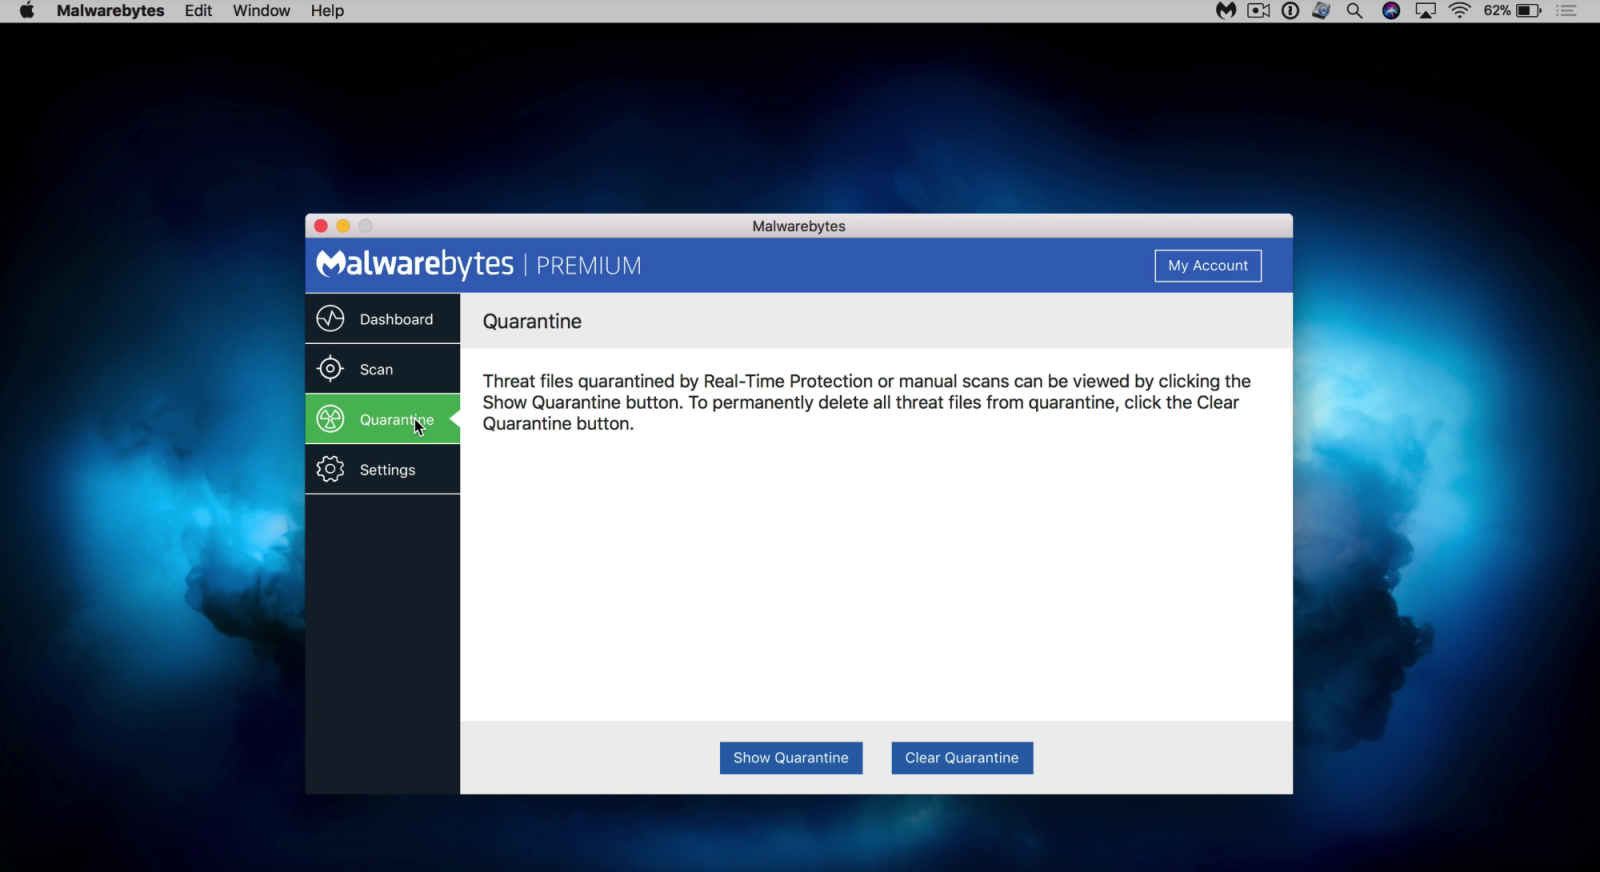This screenshot has height=872, width=1600.
Task: Open Notification Center list icon
Action: [x=1567, y=11]
